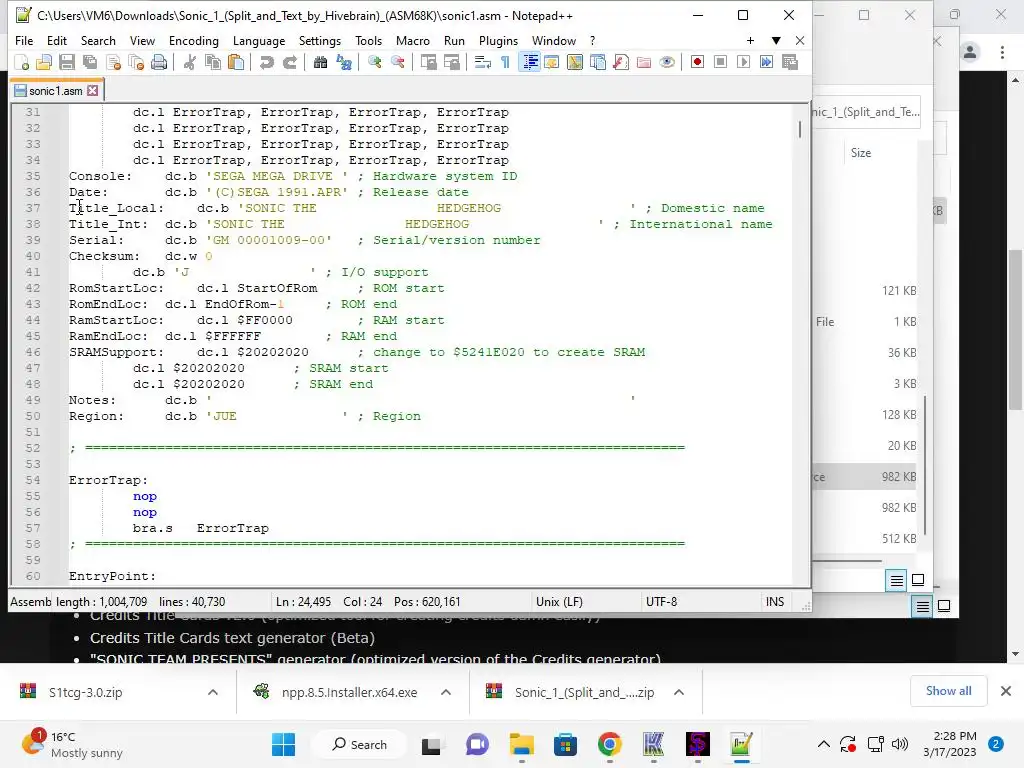The width and height of the screenshot is (1024, 768).
Task: Save the current file using toolbar icon
Action: [x=67, y=62]
